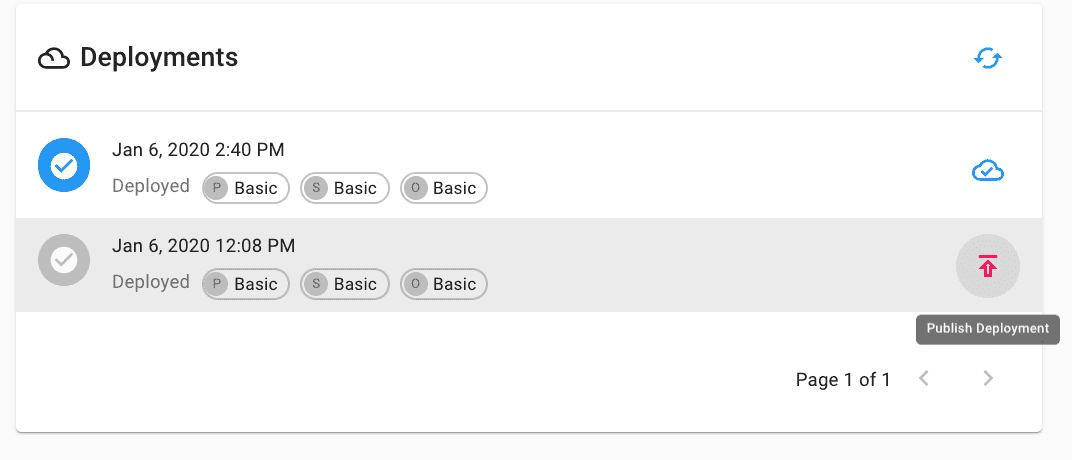The height and width of the screenshot is (460, 1072).
Task: Go to the next page with right chevron
Action: click(988, 378)
